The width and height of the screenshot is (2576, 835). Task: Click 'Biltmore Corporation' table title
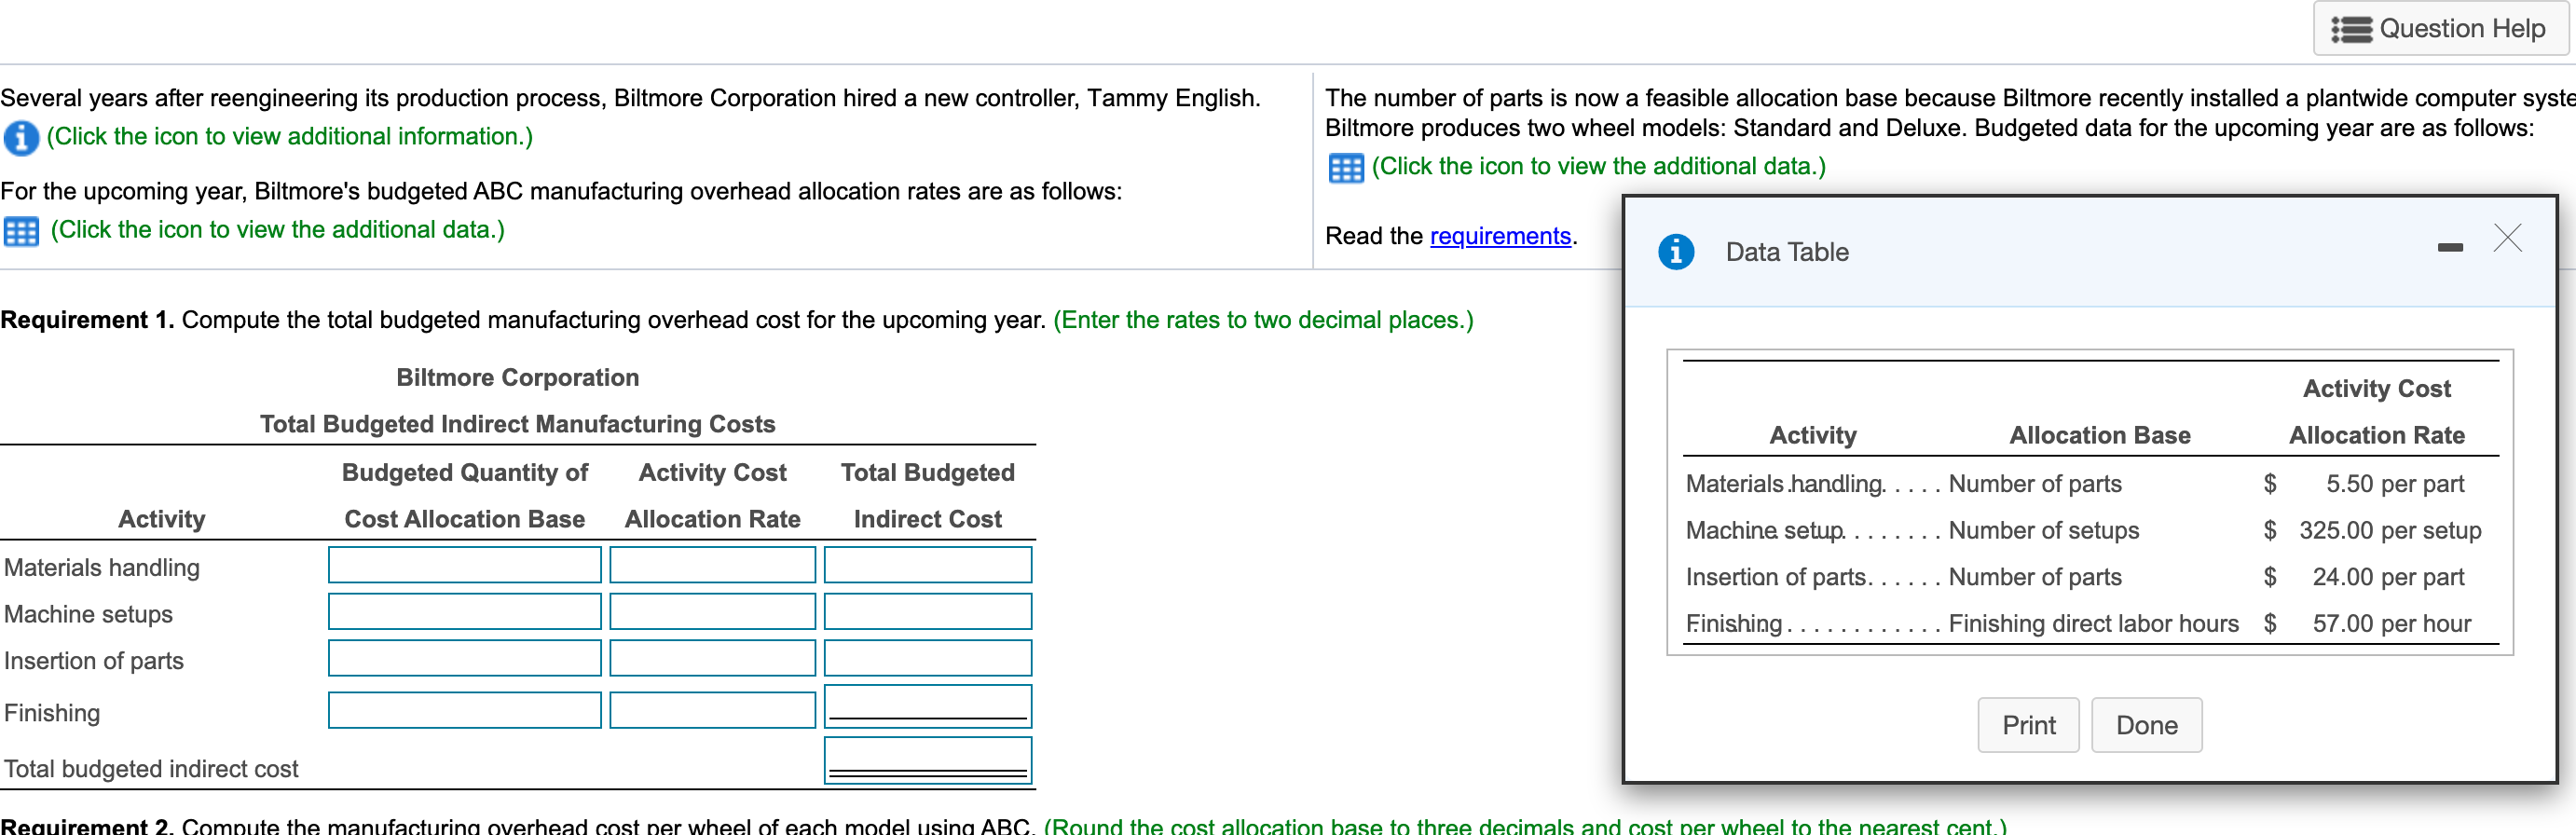[517, 377]
